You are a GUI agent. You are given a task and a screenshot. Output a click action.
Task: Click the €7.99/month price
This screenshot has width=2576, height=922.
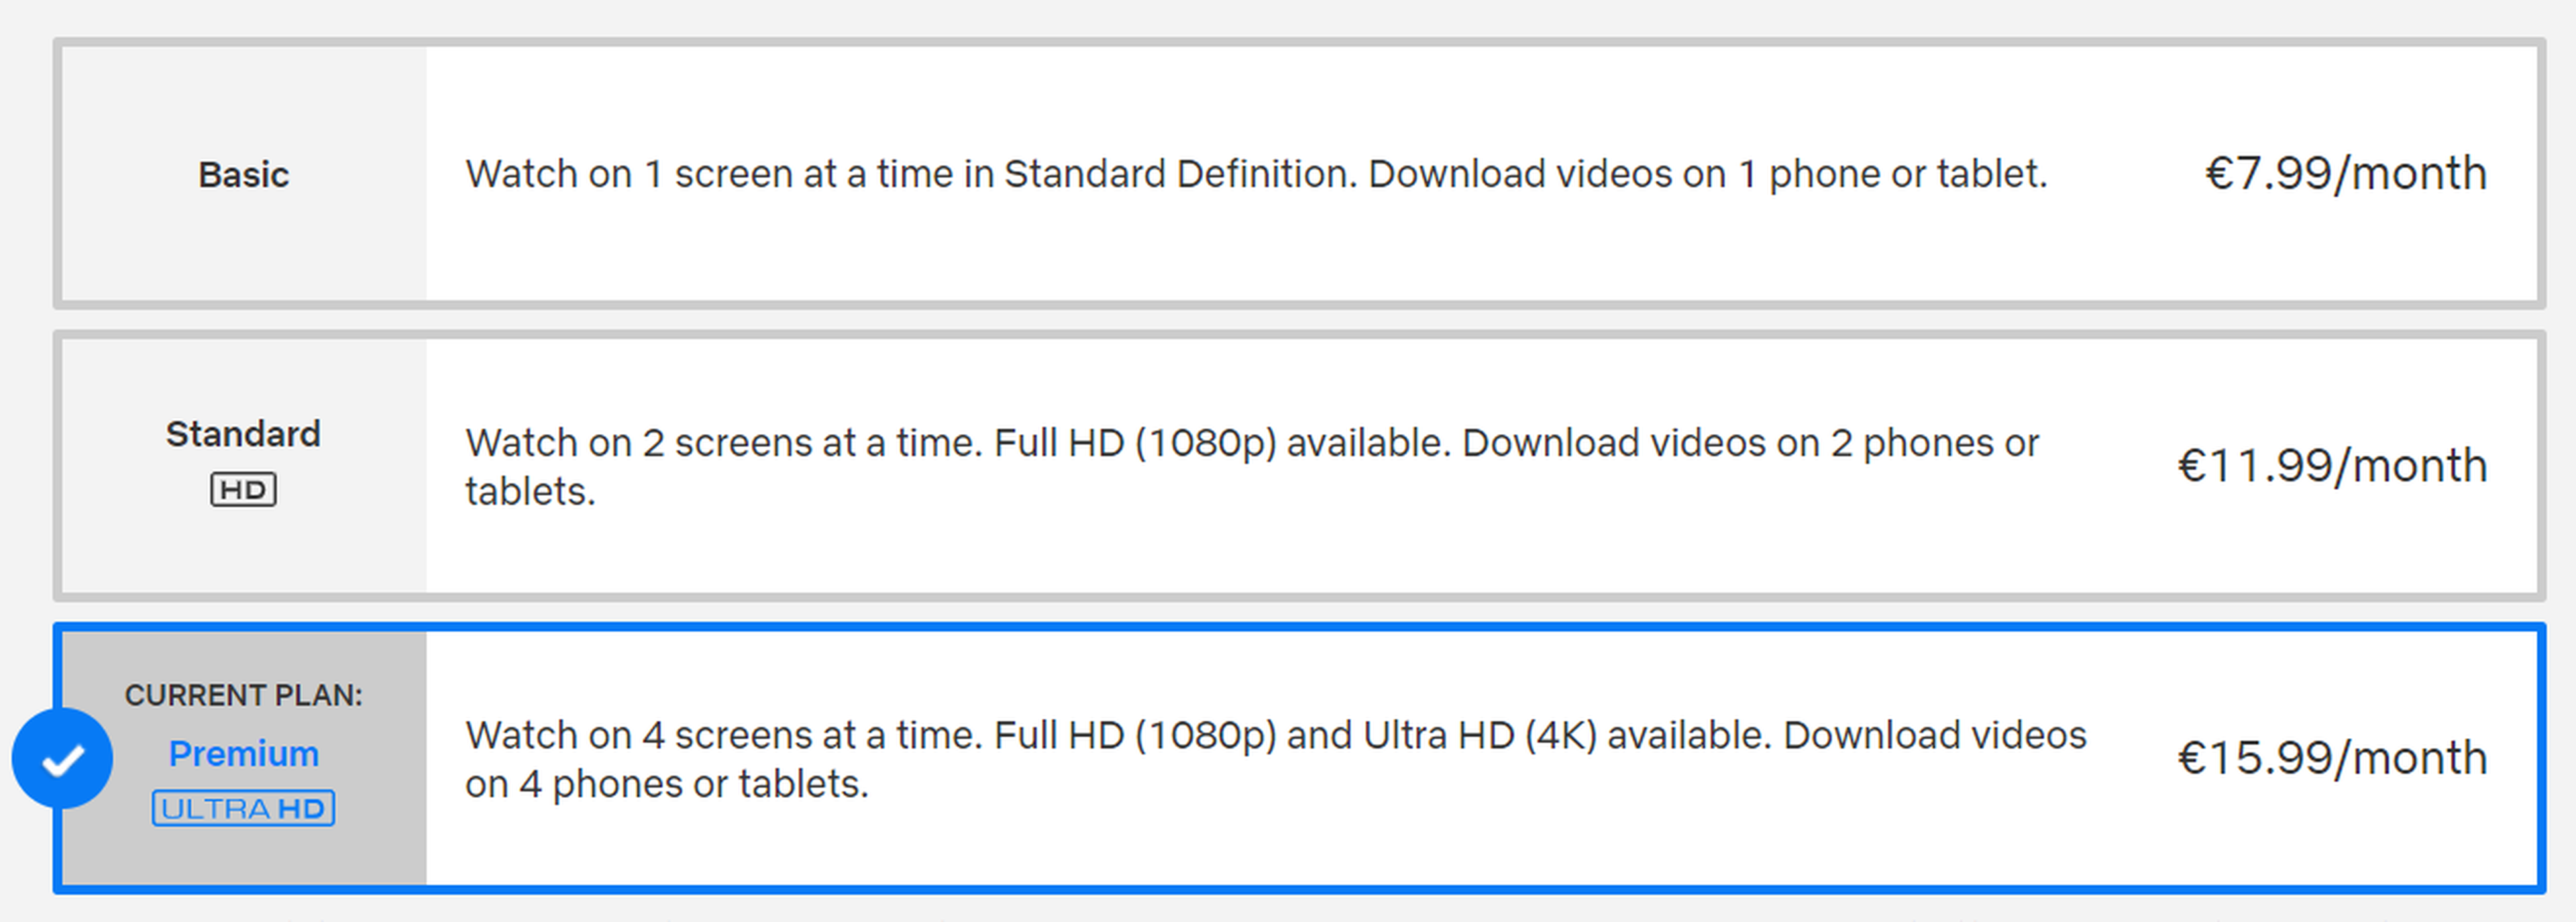pos(2345,173)
